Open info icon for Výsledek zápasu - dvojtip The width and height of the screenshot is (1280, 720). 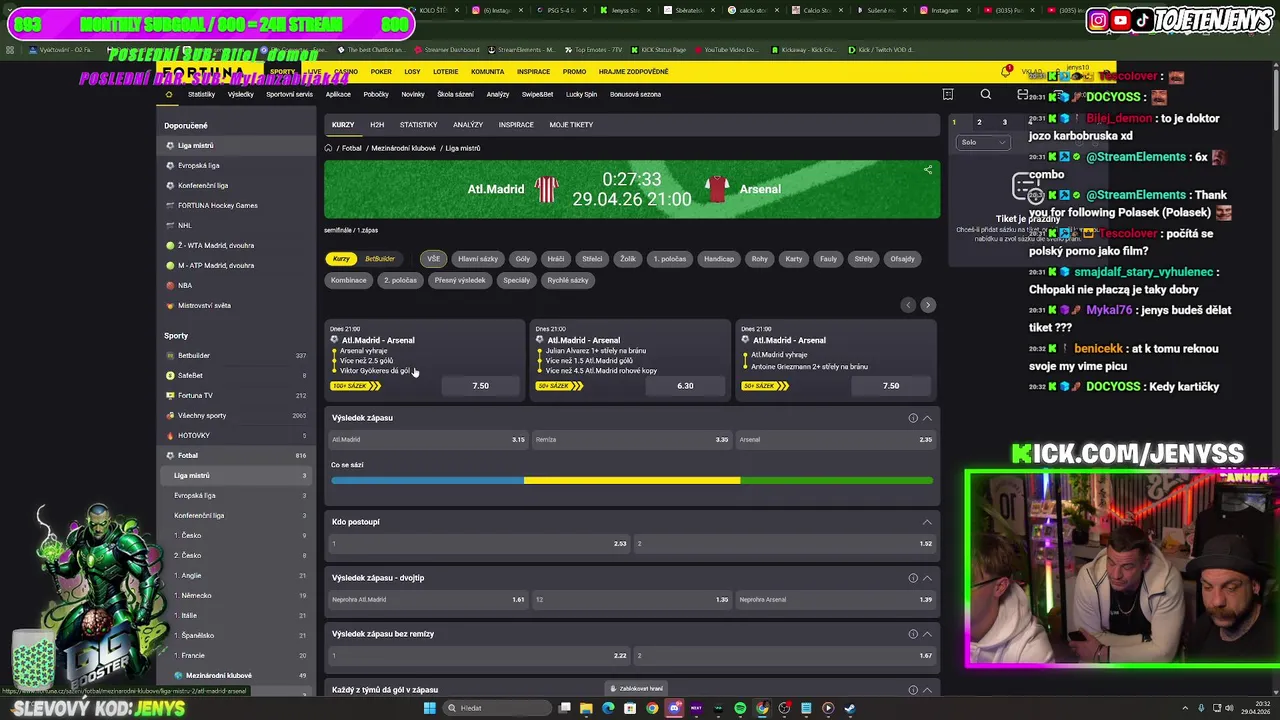coord(913,578)
